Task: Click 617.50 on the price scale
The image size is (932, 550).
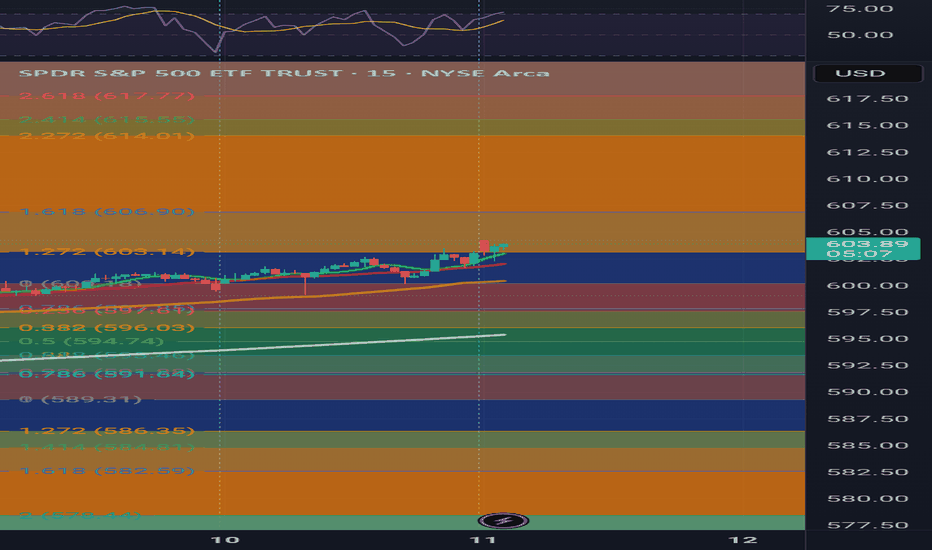Action: 867,99
